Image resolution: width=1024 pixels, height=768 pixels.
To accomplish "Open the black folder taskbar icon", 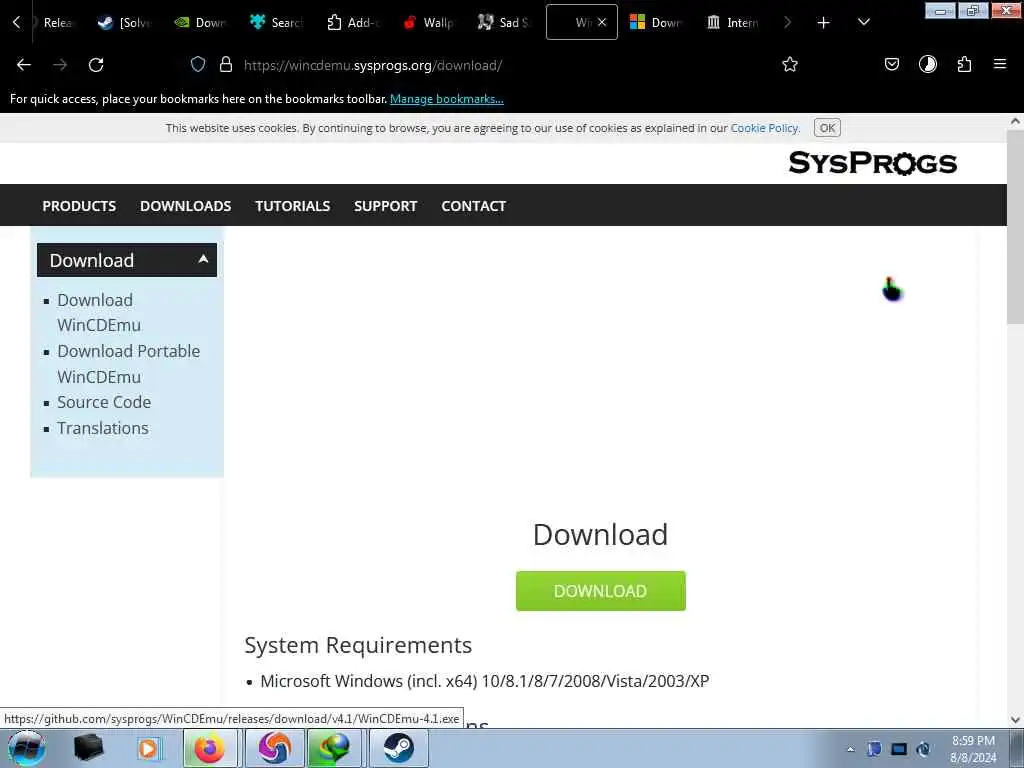I will [89, 748].
